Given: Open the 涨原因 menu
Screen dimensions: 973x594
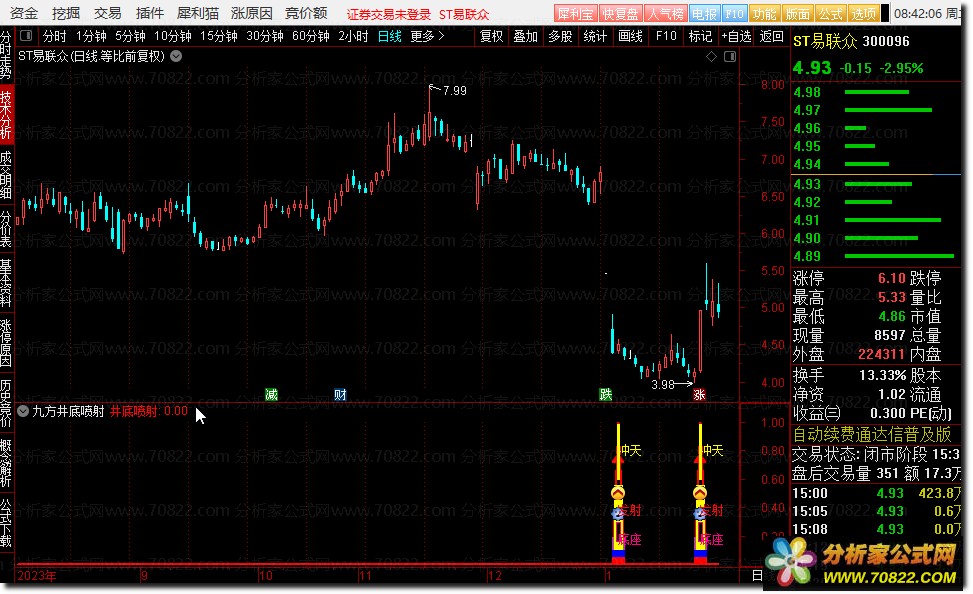Looking at the screenshot, I should (251, 13).
